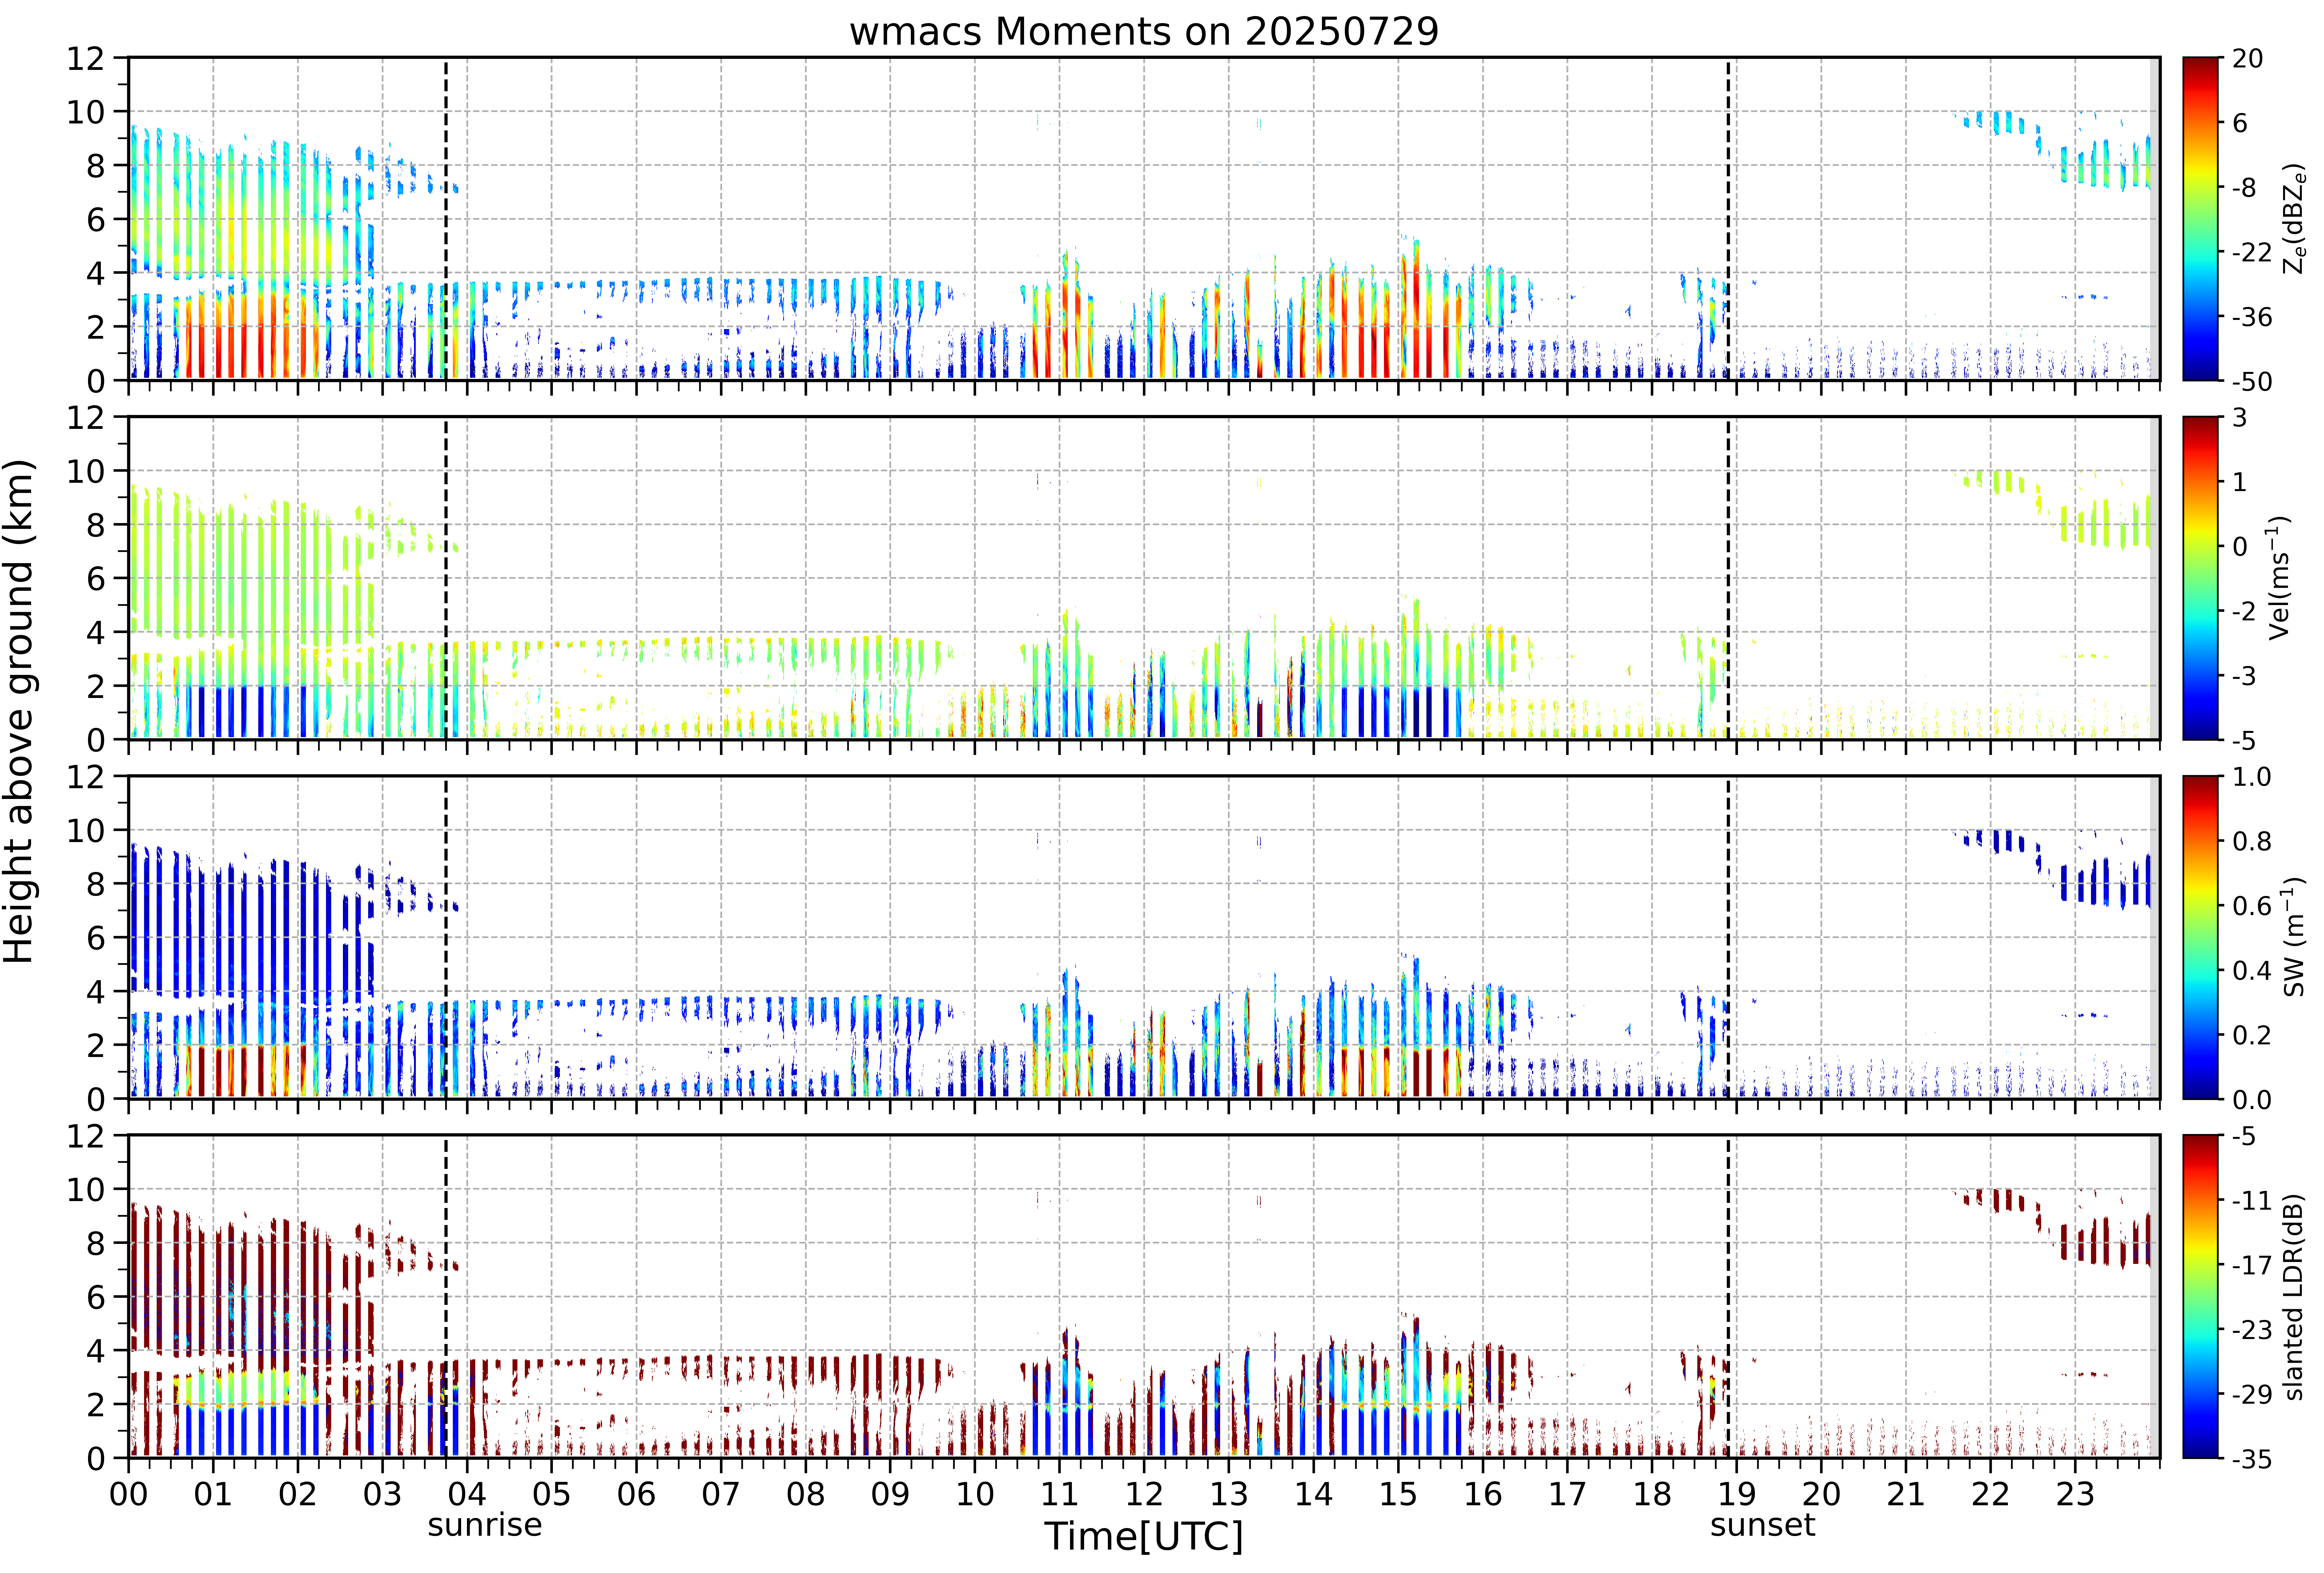
Task: Click the 'sunset' label below the axis
Action: pos(1762,1525)
